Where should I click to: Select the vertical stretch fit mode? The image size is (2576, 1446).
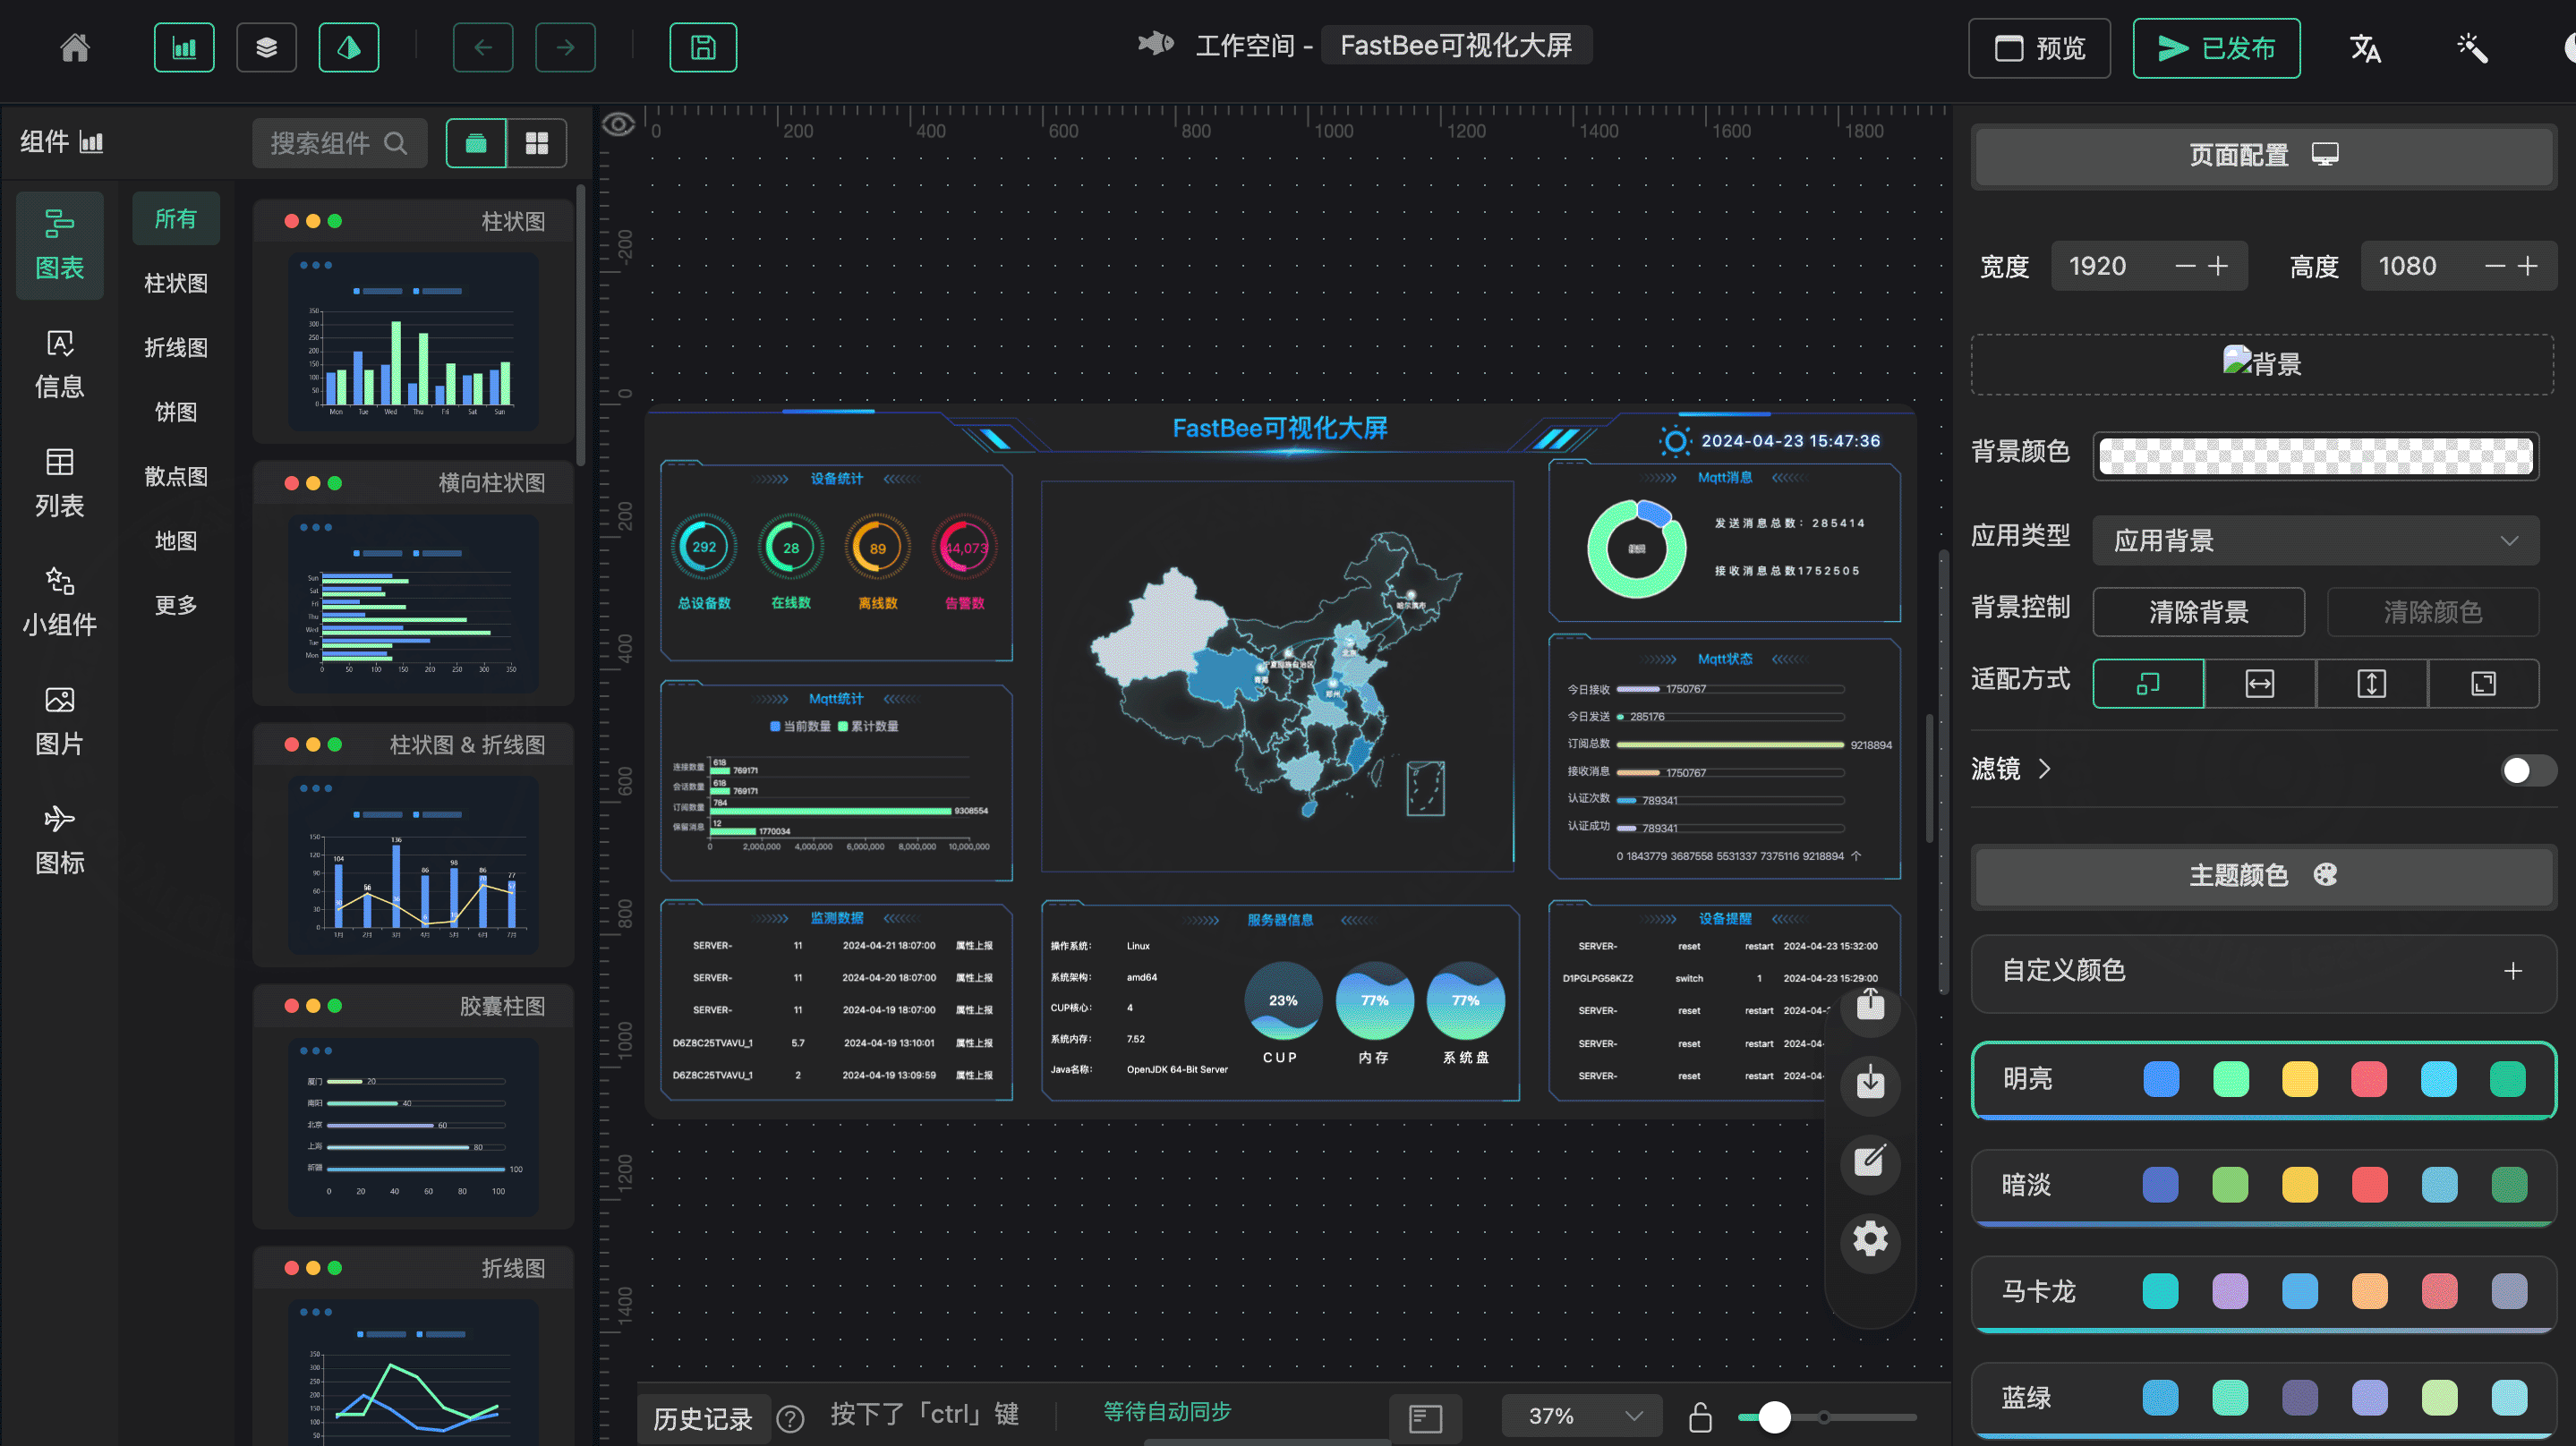pos(2372,684)
